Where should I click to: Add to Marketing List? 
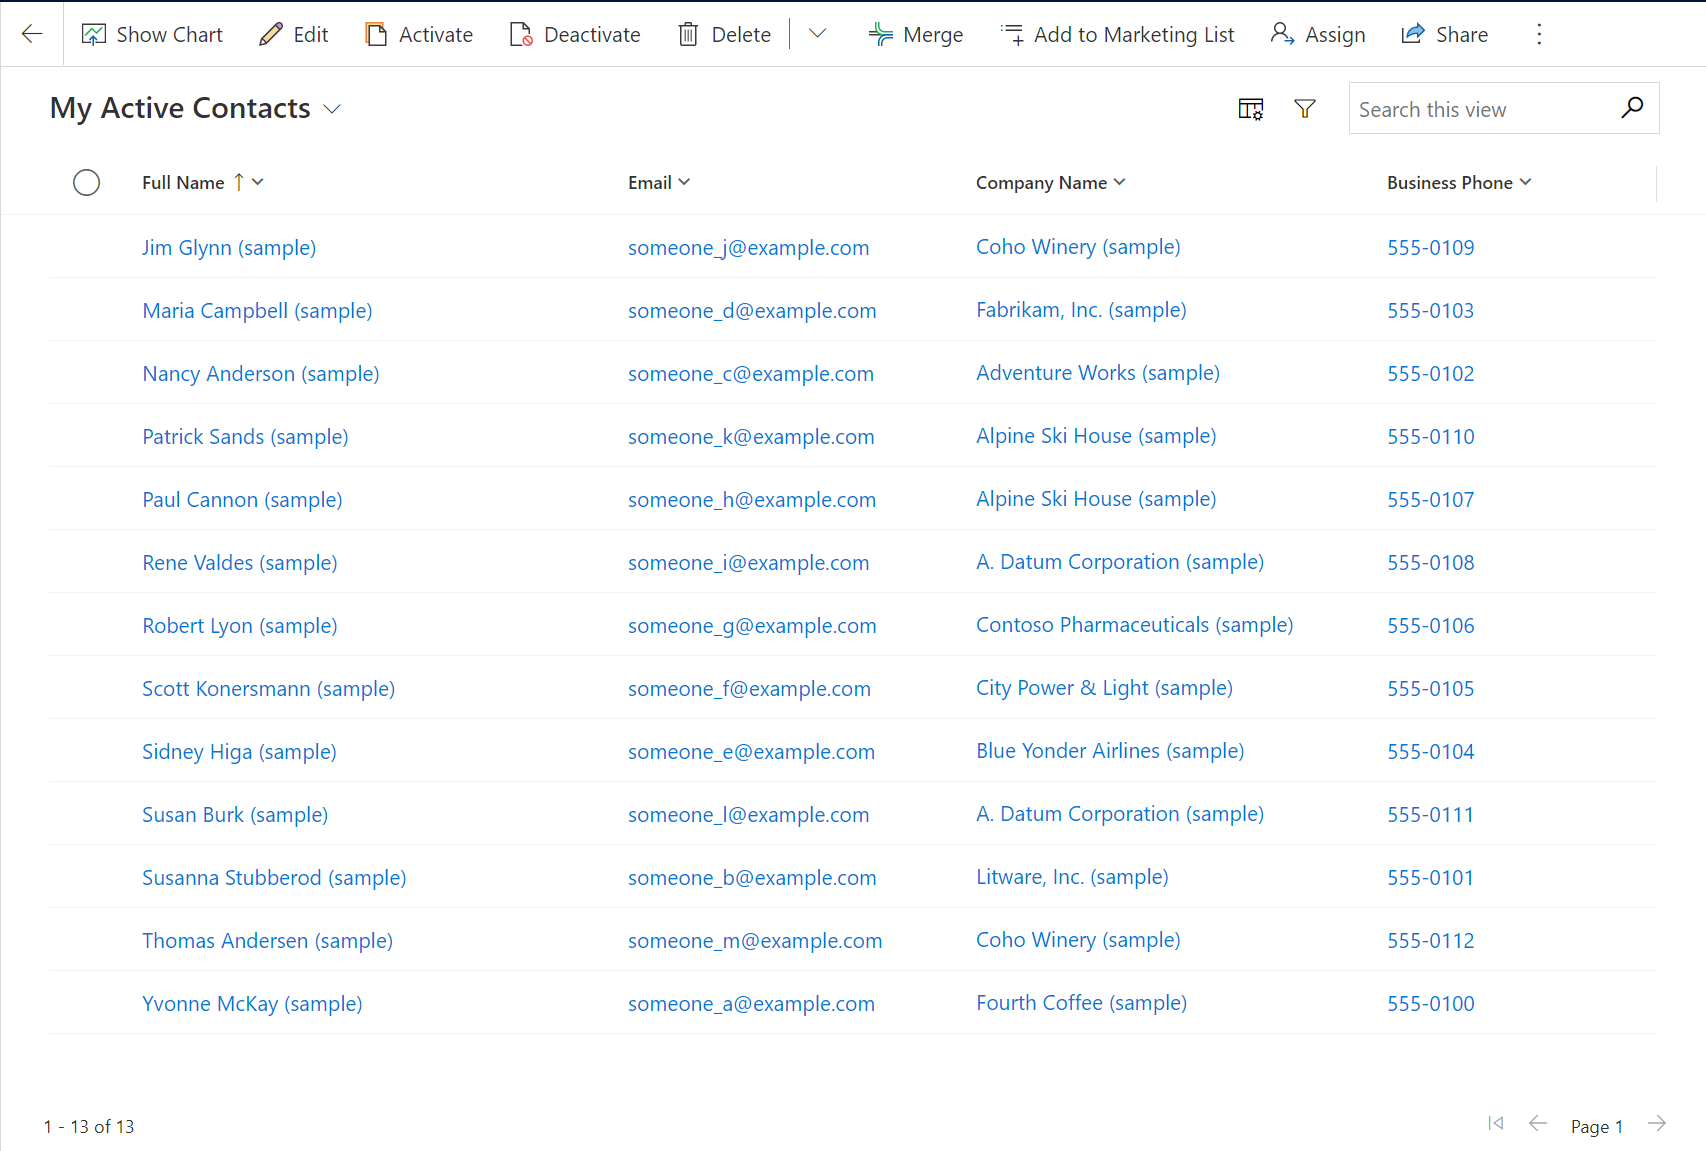pos(1117,34)
